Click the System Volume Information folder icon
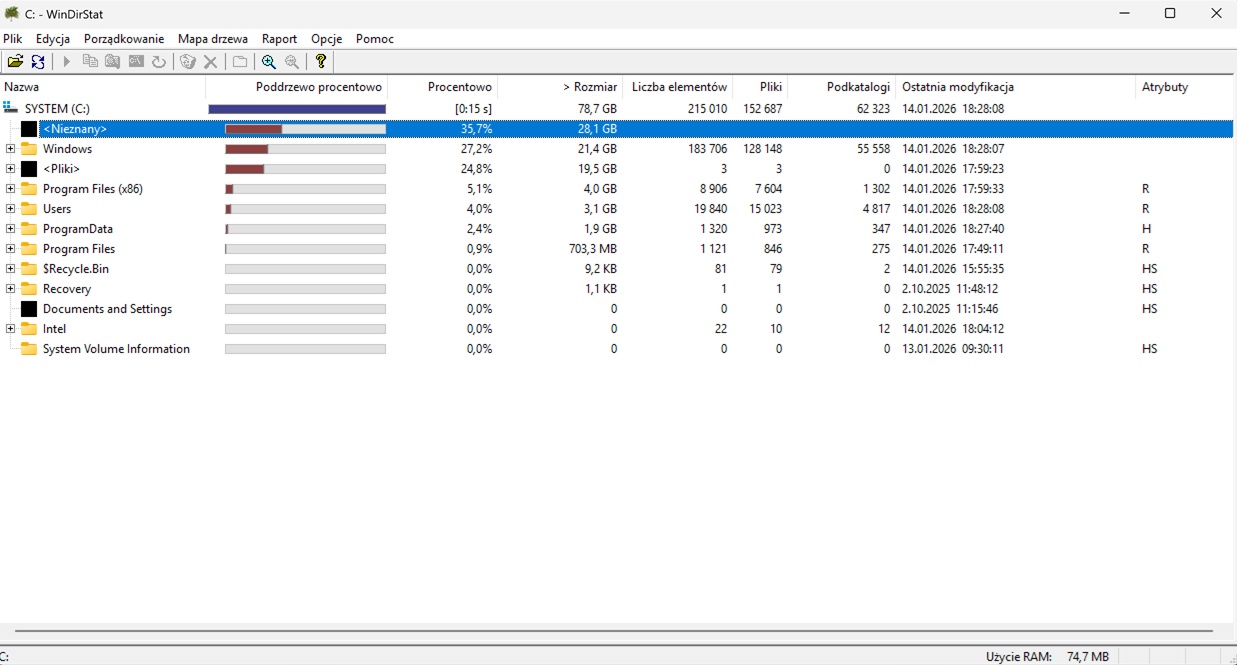Image resolution: width=1237 pixels, height=665 pixels. click(x=29, y=349)
